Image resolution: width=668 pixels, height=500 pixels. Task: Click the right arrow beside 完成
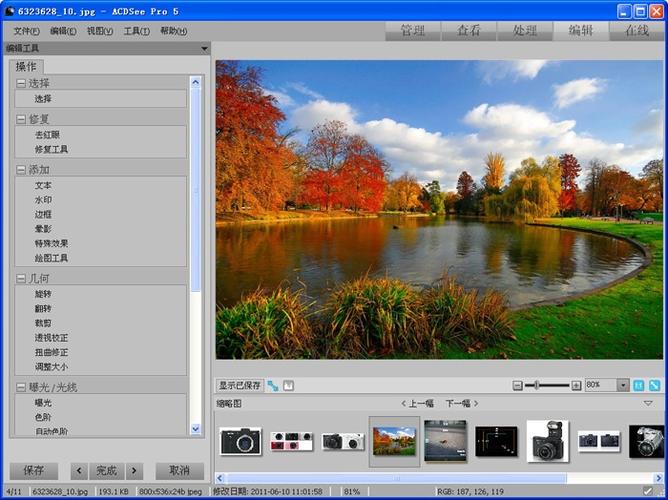(135, 470)
